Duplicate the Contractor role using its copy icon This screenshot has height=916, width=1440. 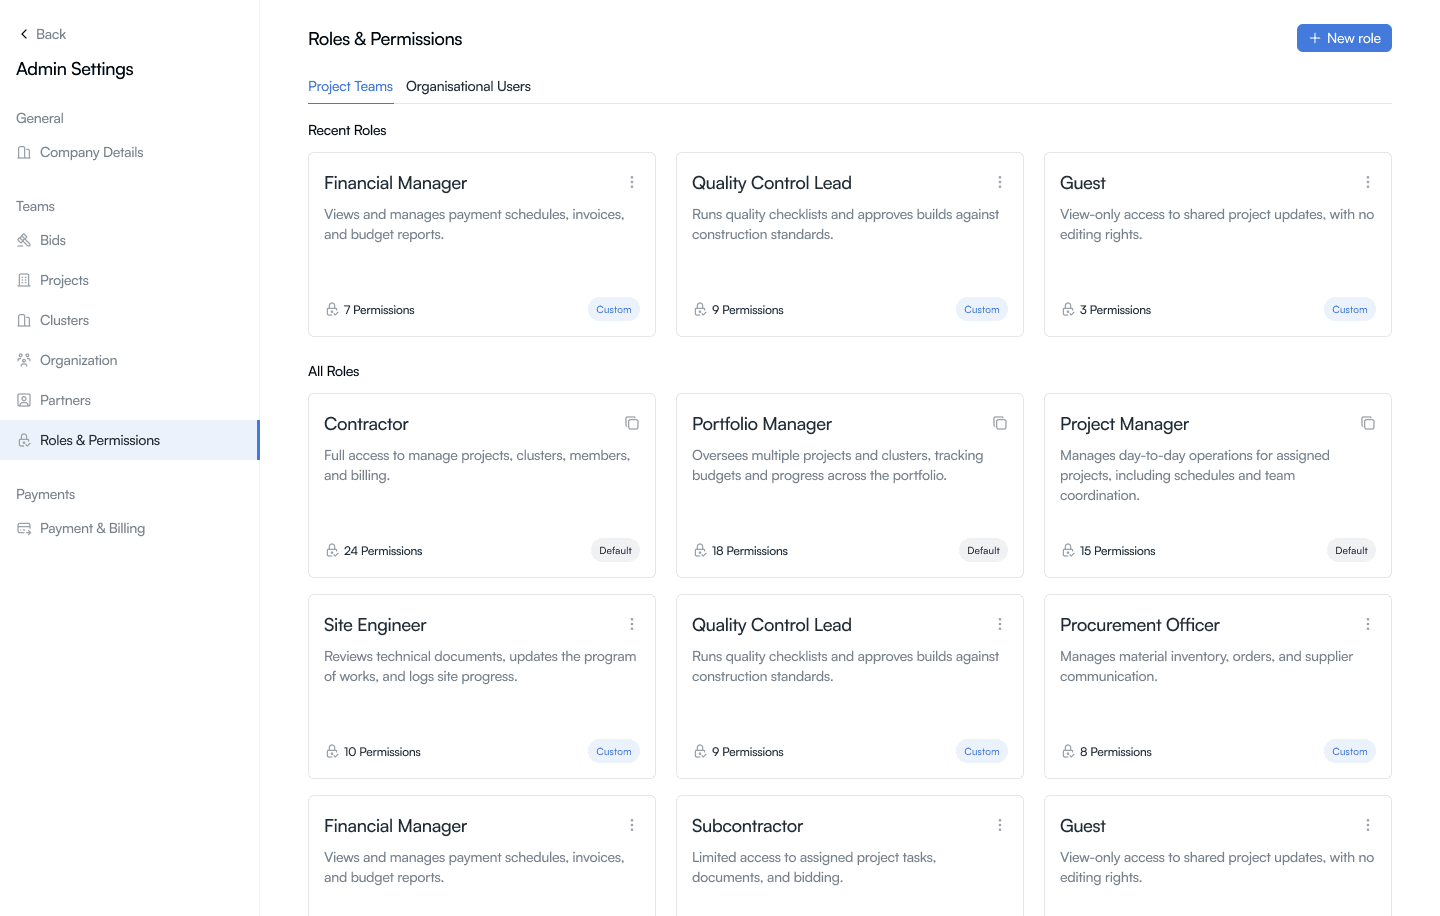(632, 423)
